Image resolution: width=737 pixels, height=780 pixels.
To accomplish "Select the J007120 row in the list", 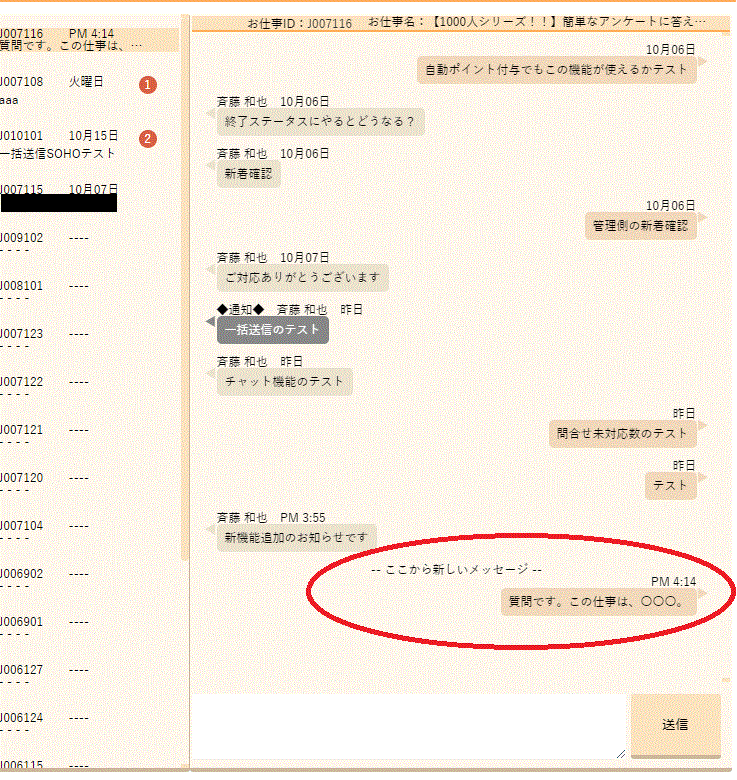I will [x=90, y=484].
